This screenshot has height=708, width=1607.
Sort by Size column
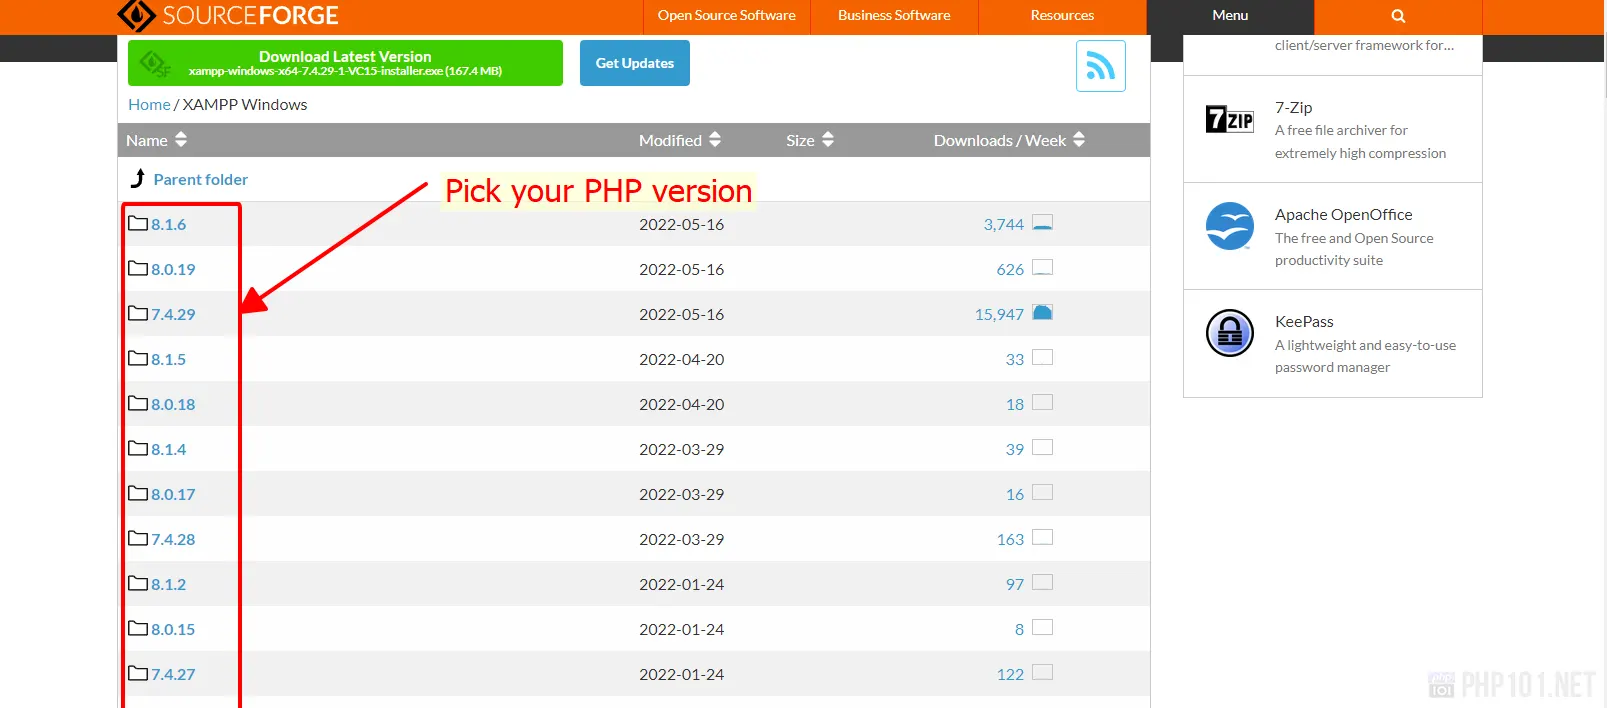tap(809, 140)
